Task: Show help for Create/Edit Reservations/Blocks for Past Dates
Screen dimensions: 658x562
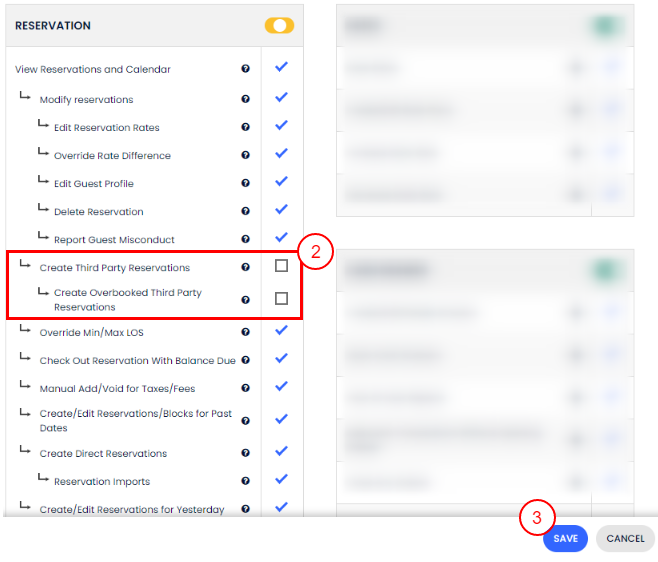Action: [245, 421]
